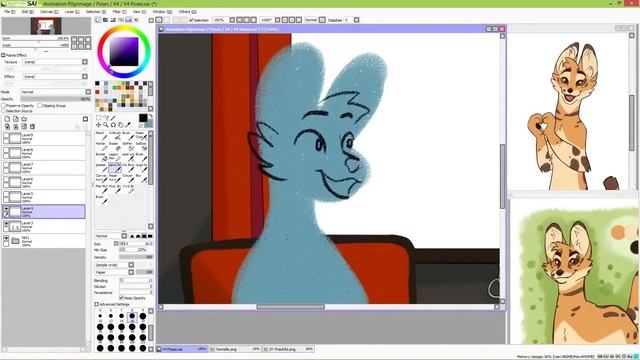Click the canvas horizontal scrollbar
The image size is (640, 360).
pyautogui.click(x=291, y=307)
